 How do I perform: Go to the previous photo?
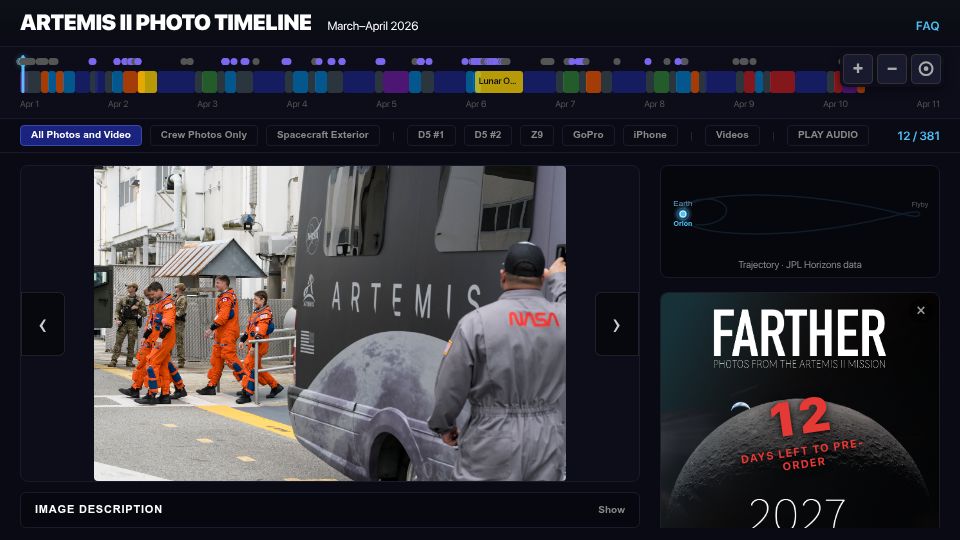[43, 324]
